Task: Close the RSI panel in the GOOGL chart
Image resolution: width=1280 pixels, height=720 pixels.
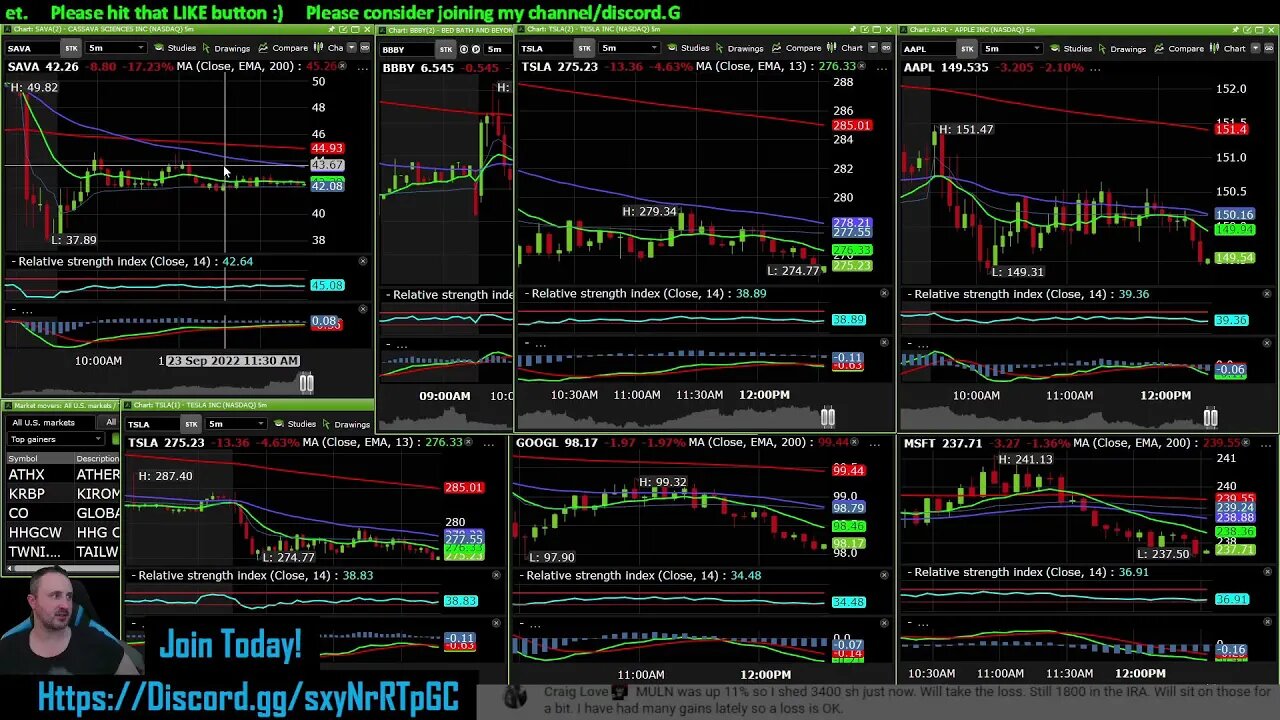Action: tap(884, 575)
